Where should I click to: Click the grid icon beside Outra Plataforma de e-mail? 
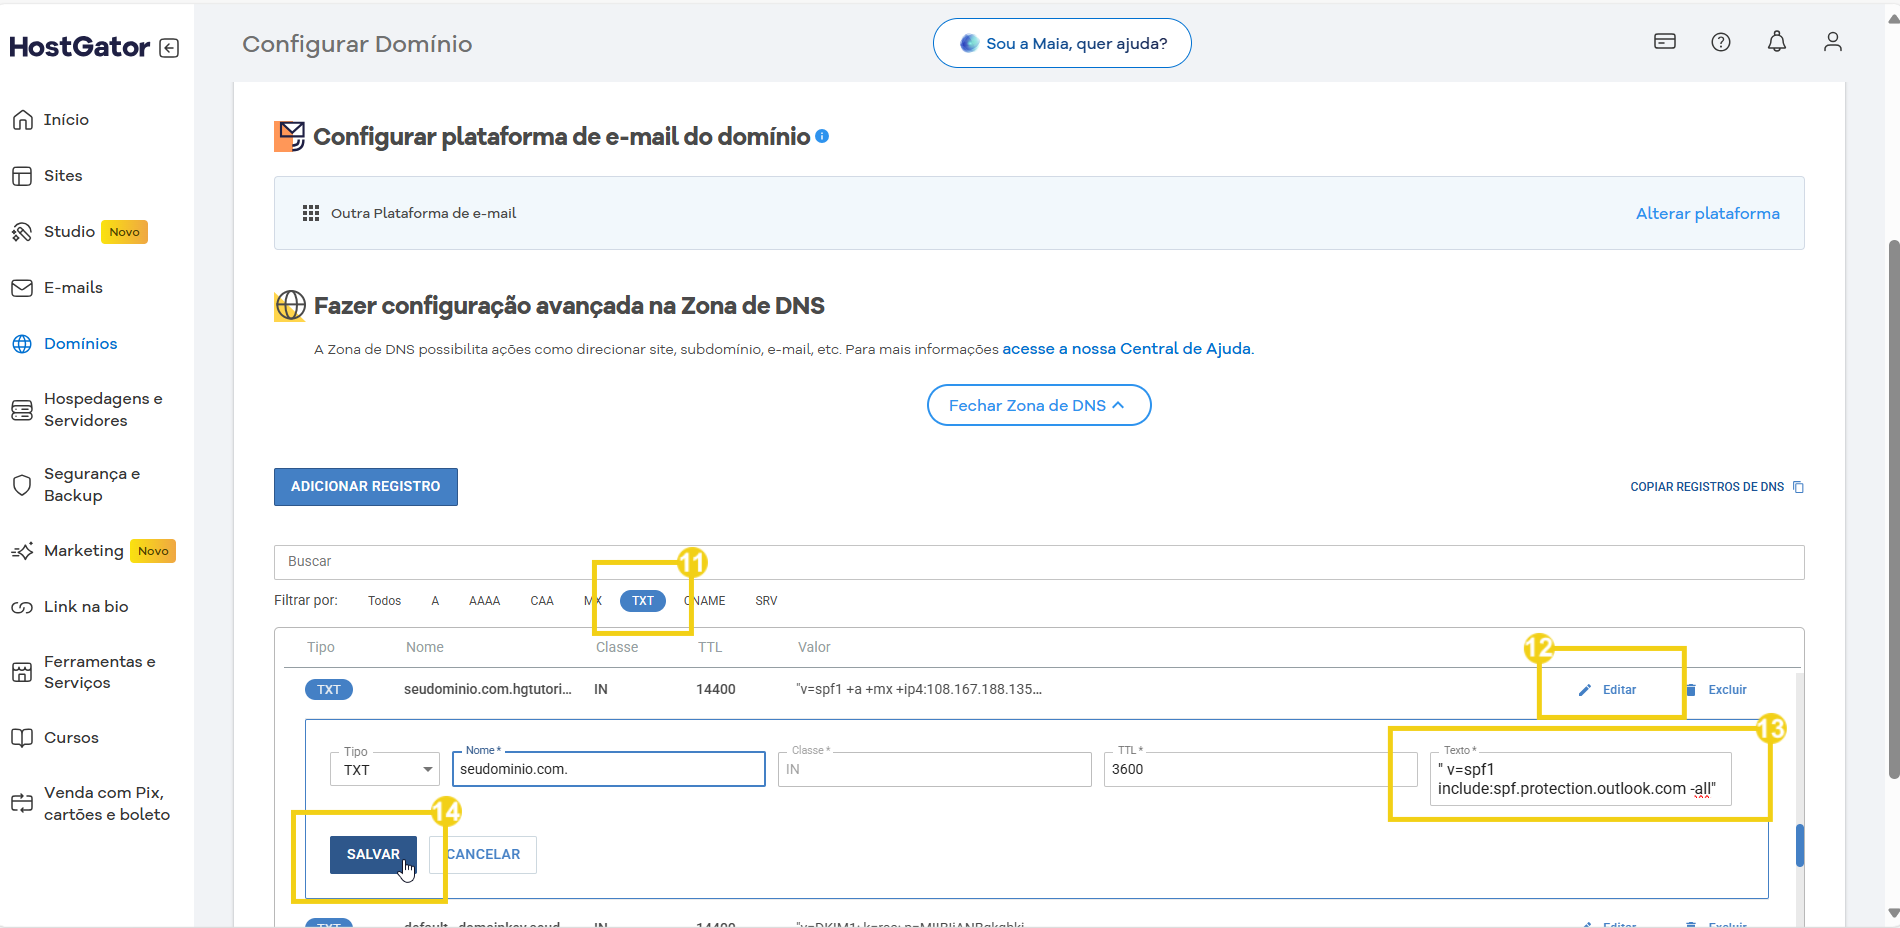click(311, 213)
